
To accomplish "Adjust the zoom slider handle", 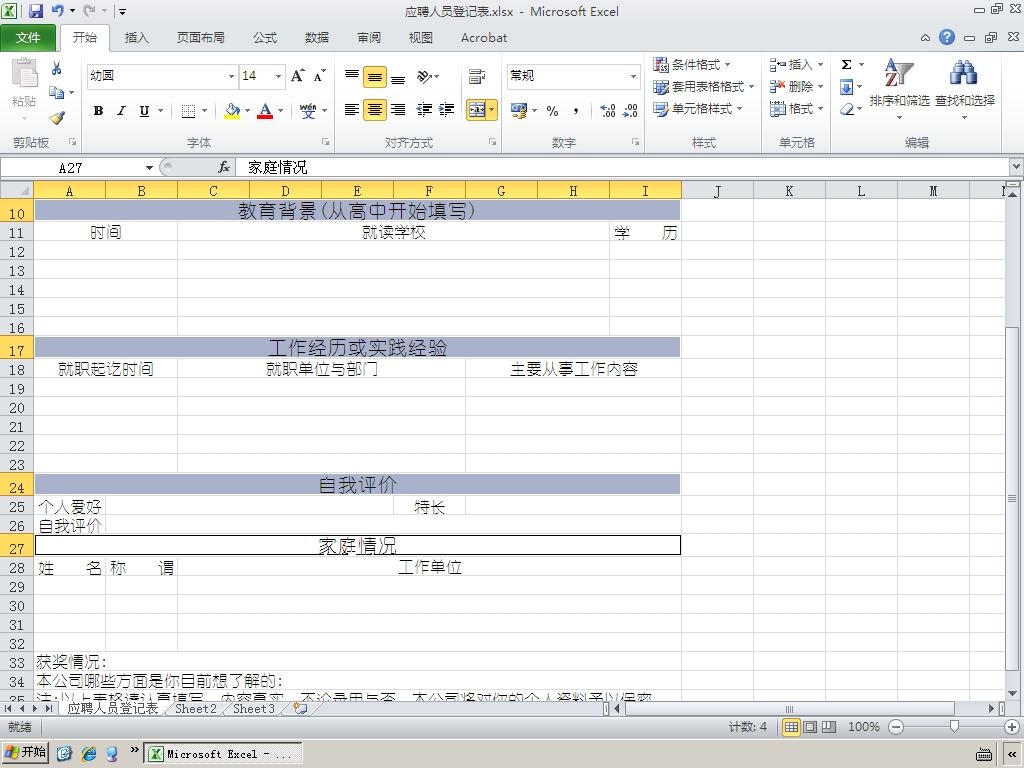I will [x=954, y=727].
